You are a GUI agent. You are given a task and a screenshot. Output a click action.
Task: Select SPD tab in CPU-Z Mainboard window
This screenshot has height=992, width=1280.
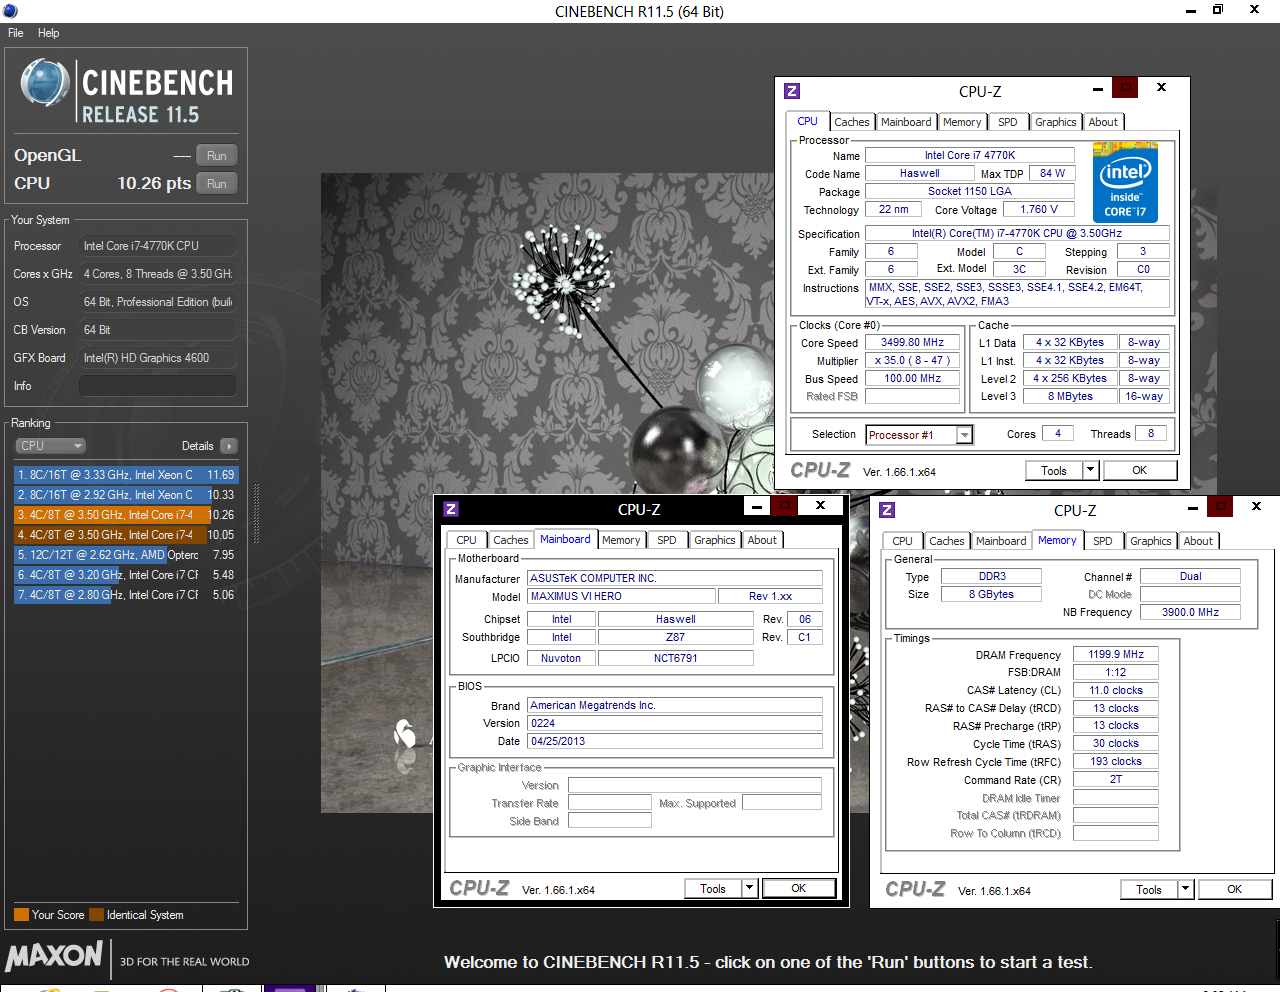tap(667, 540)
